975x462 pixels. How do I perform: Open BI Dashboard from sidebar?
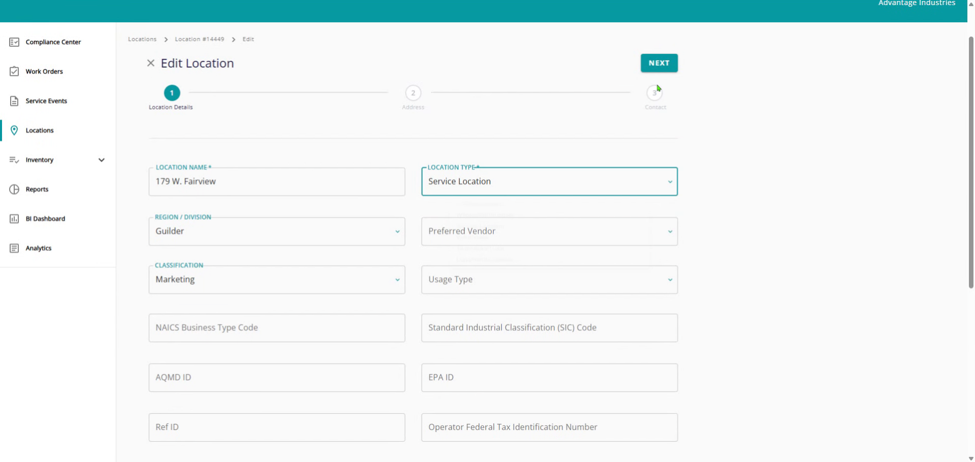tap(45, 219)
